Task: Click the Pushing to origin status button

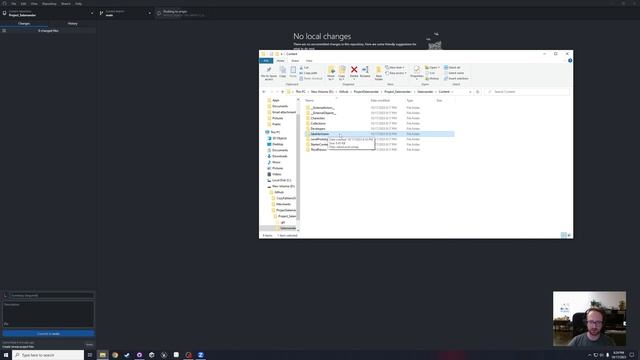Action: 182,13
